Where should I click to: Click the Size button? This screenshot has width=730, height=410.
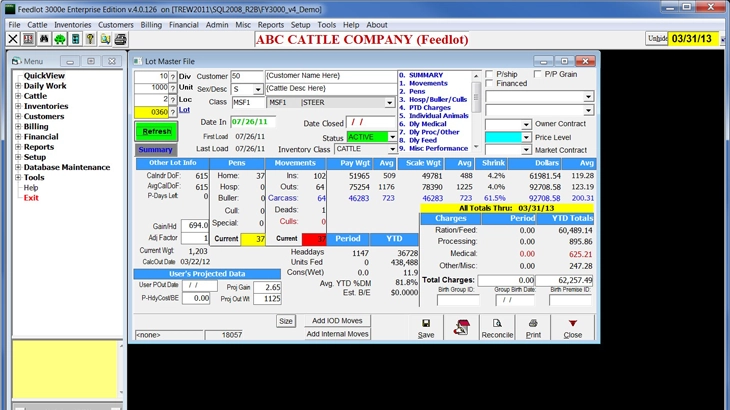click(285, 321)
